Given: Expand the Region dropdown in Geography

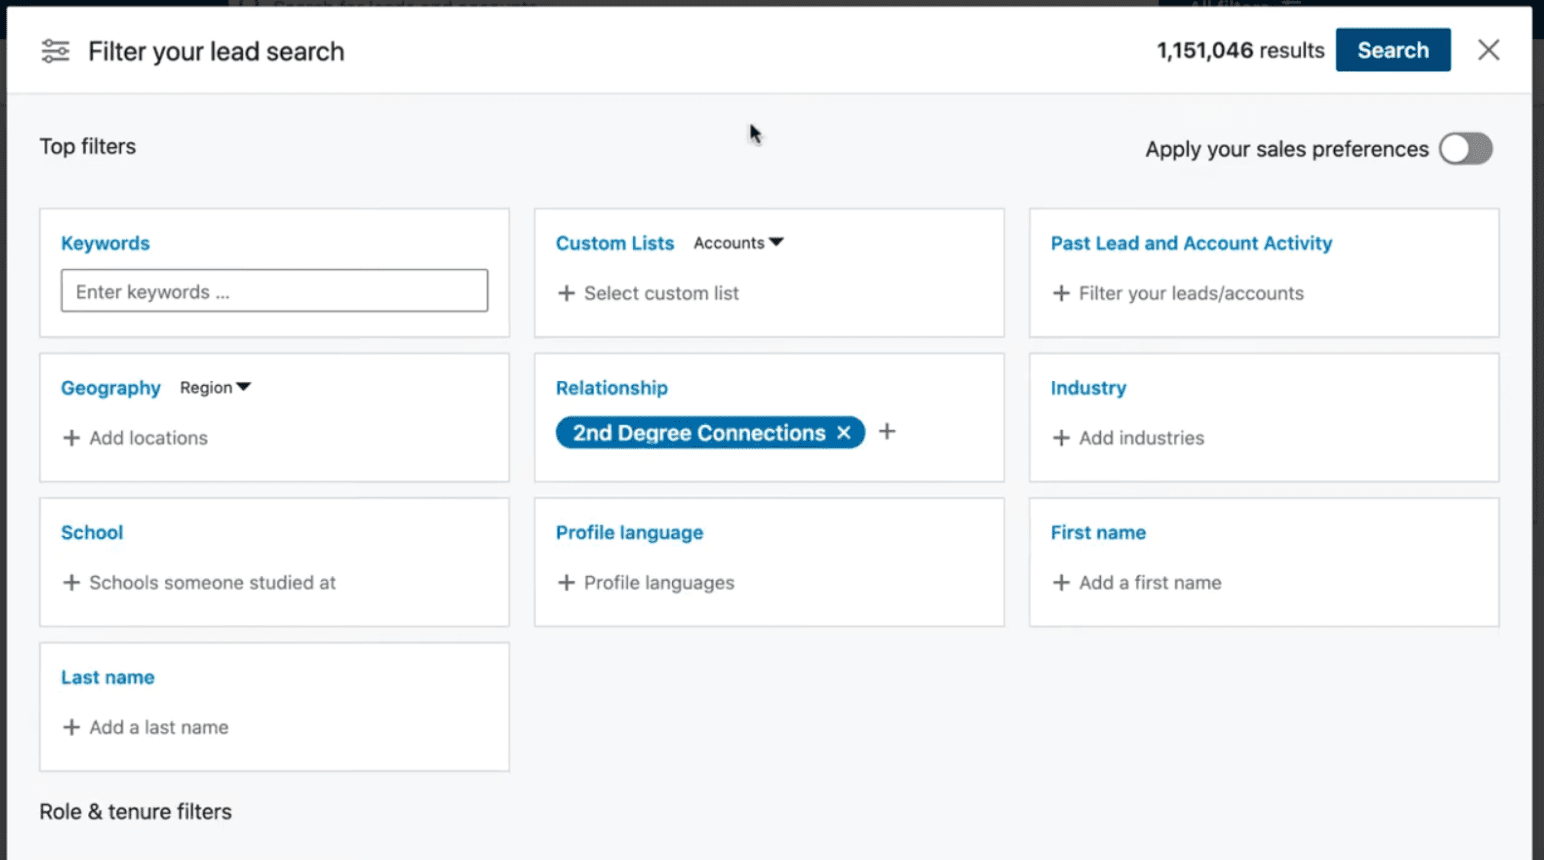Looking at the screenshot, I should tap(215, 388).
